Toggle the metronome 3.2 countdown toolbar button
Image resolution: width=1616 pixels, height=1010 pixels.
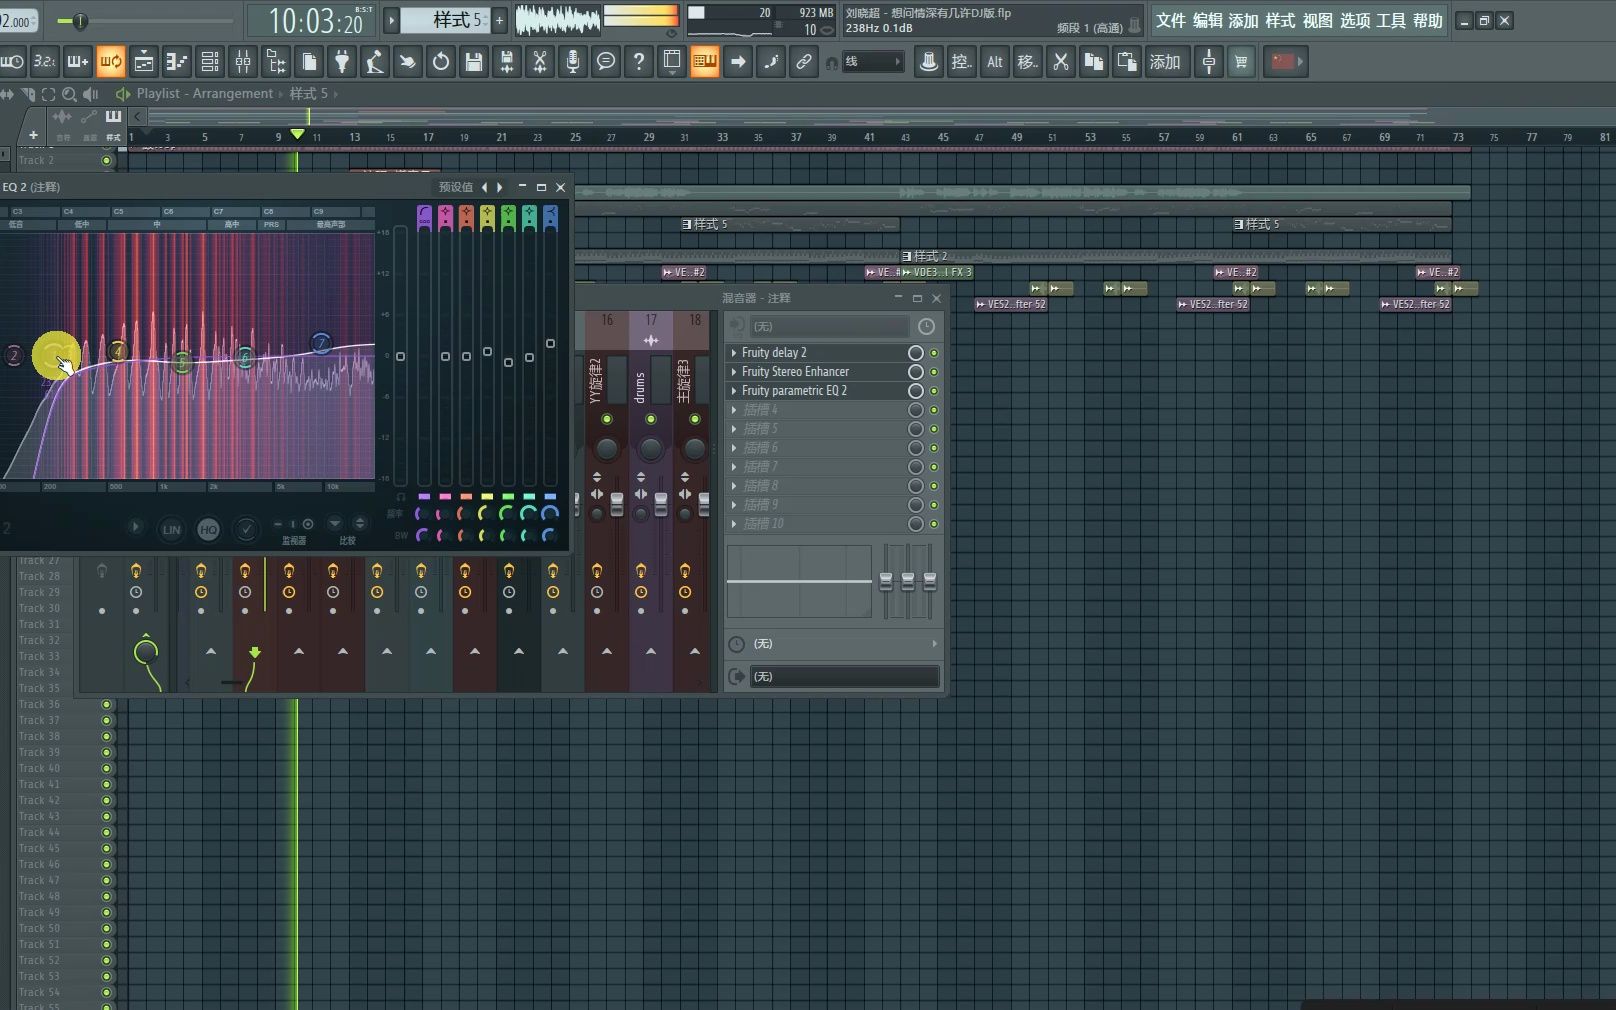point(45,62)
